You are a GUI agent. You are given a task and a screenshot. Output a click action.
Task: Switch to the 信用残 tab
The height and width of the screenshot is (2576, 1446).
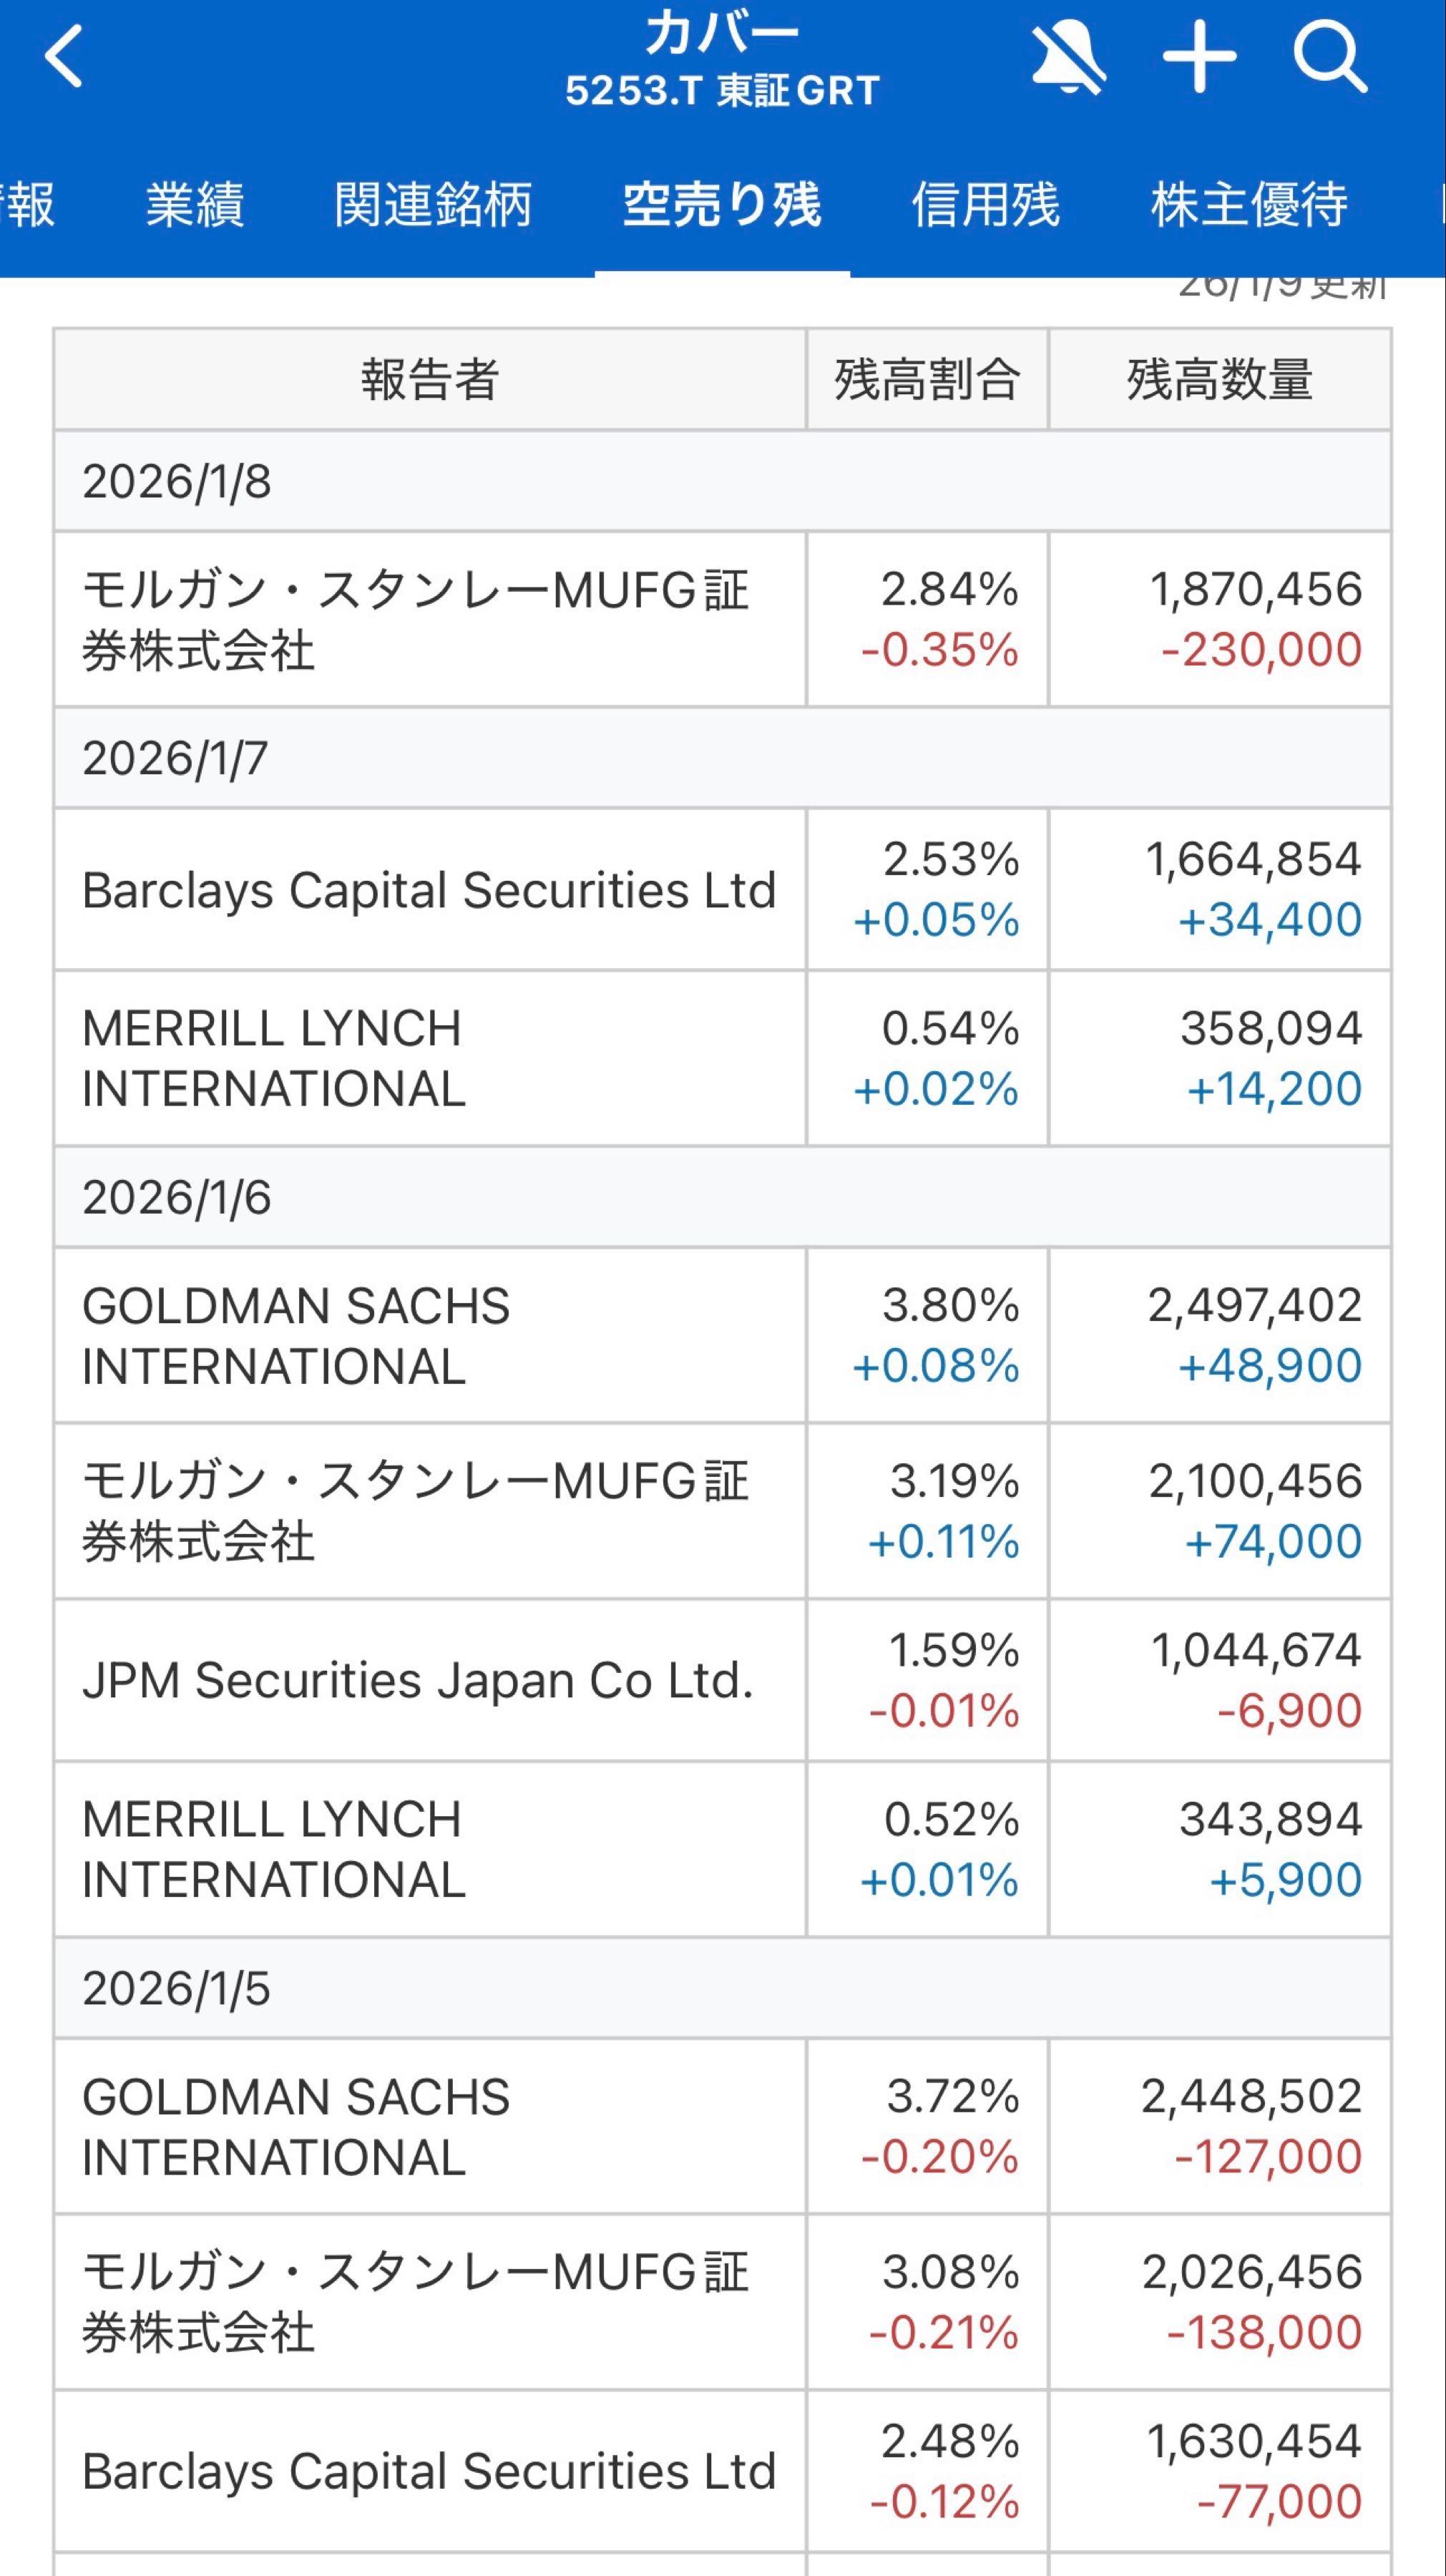point(985,205)
